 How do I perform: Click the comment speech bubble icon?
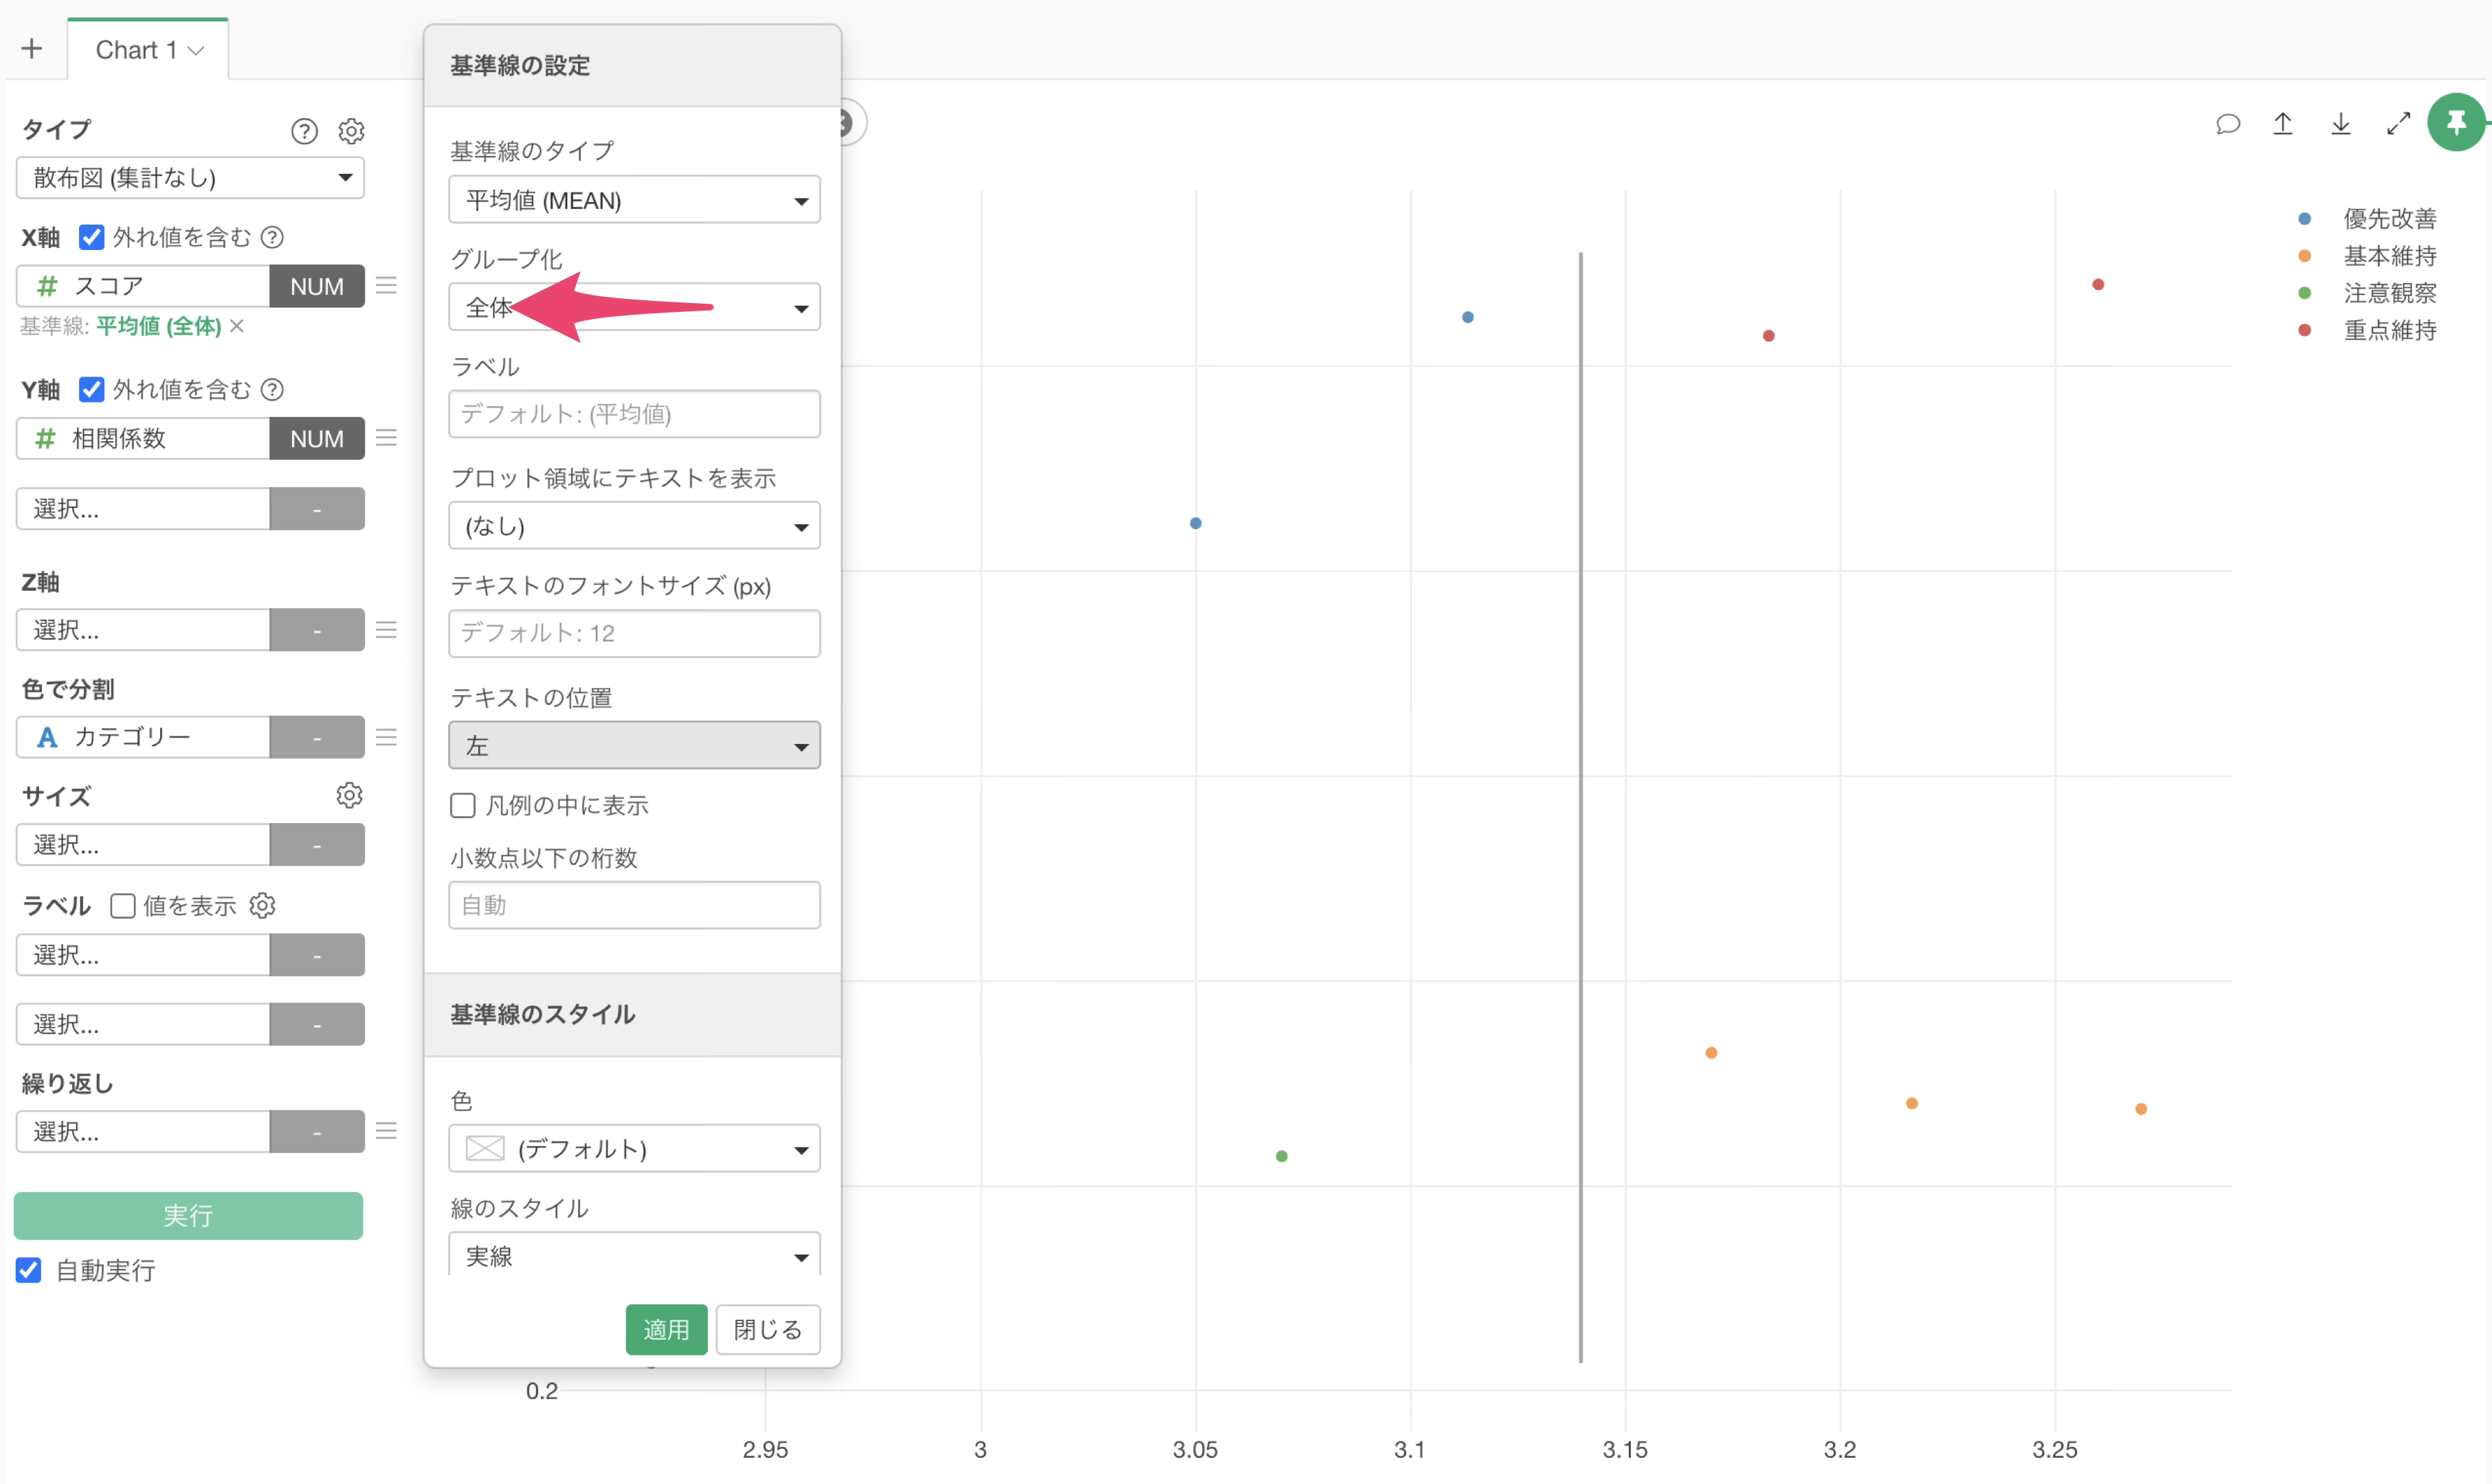pos(2227,124)
